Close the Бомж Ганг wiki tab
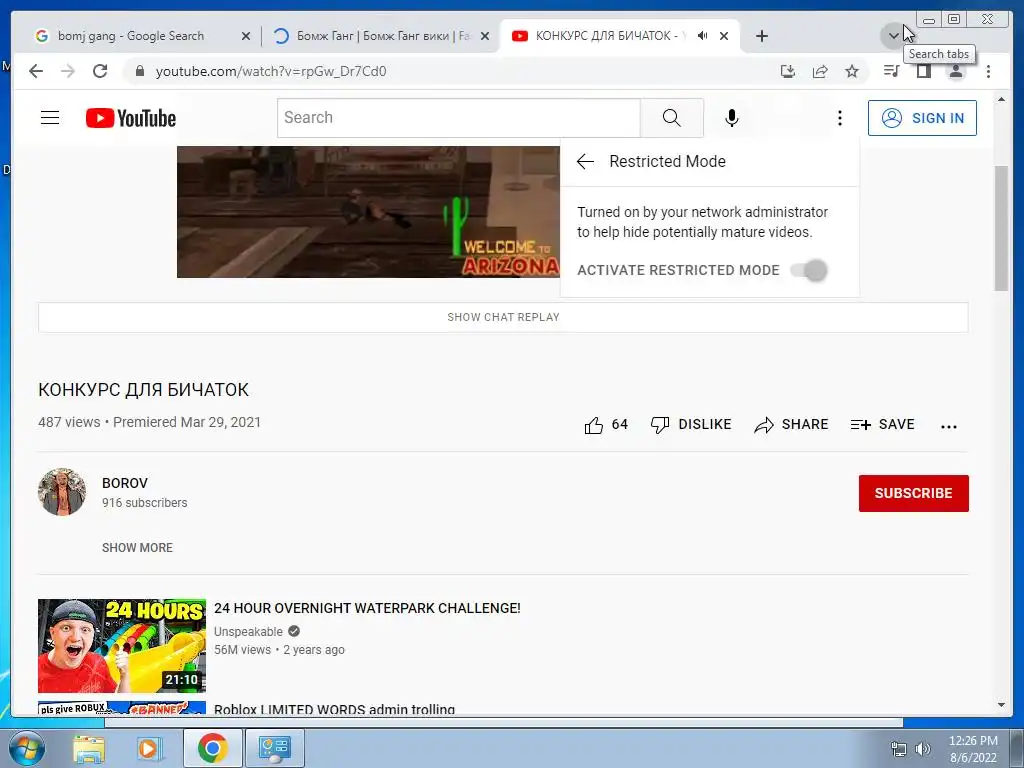 [x=485, y=36]
